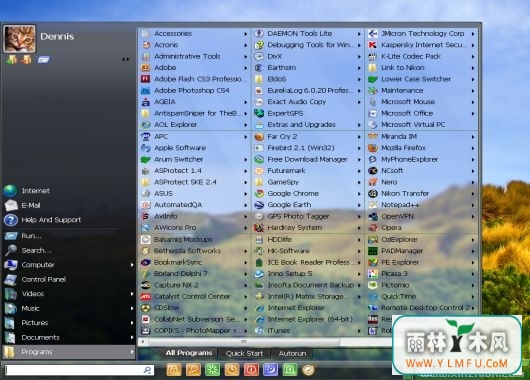Switch to the All Programs tab
This screenshot has height=380, width=530.
[189, 353]
